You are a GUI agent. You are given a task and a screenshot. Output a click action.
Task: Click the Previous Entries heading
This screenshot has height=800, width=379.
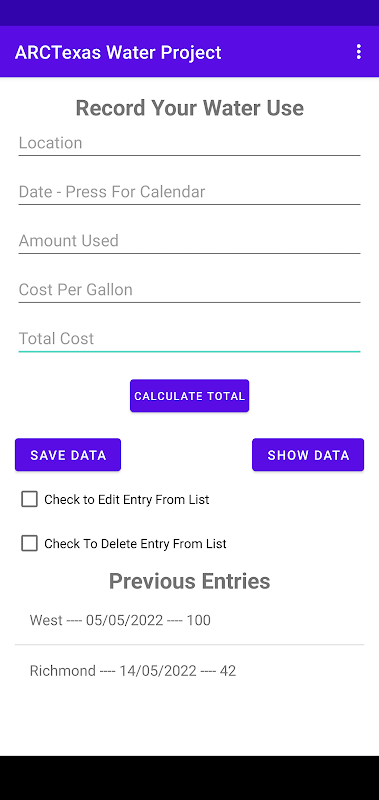pyautogui.click(x=189, y=581)
